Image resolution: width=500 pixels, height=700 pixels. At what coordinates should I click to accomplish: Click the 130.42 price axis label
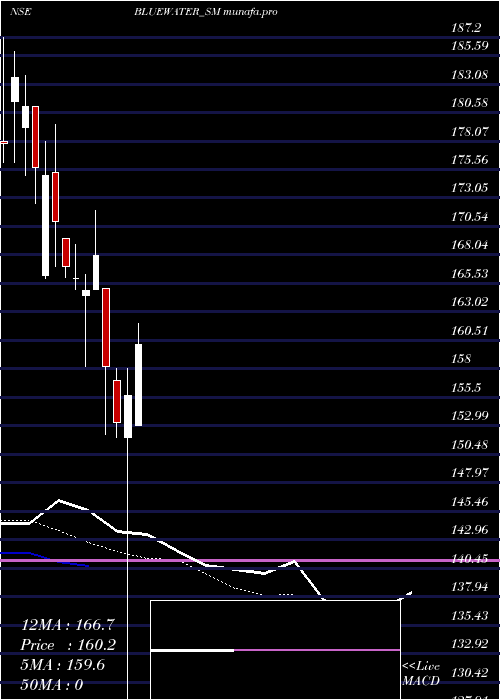pos(470,672)
